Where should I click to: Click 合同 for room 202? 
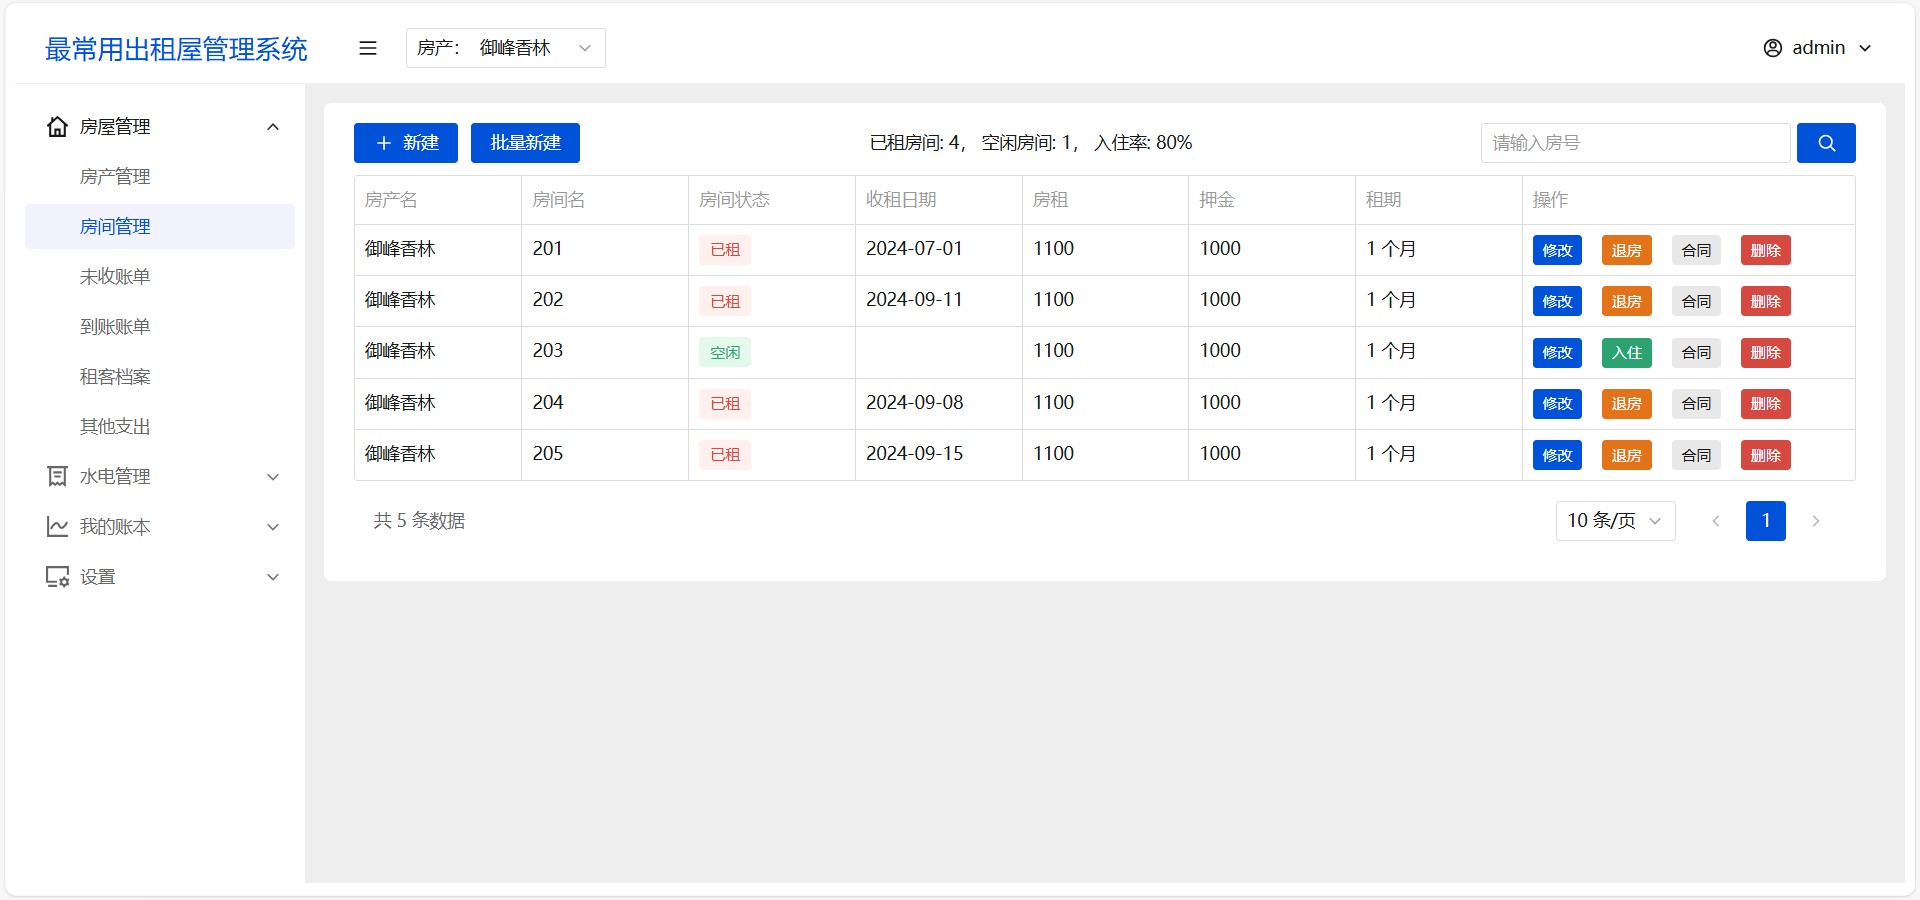(1696, 301)
